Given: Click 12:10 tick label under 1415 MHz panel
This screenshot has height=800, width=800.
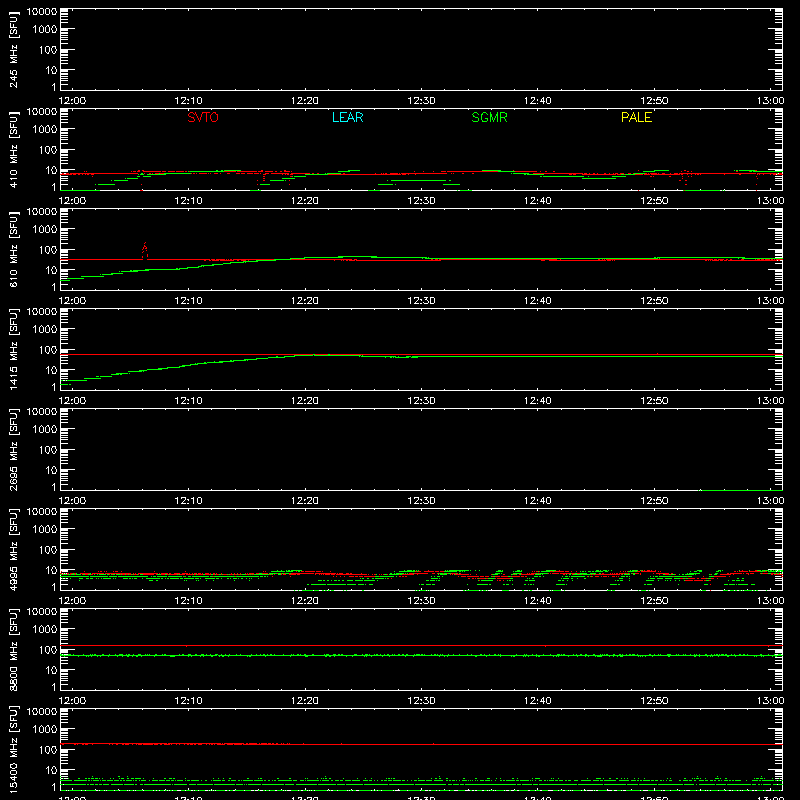Looking at the screenshot, I should coord(188,401).
